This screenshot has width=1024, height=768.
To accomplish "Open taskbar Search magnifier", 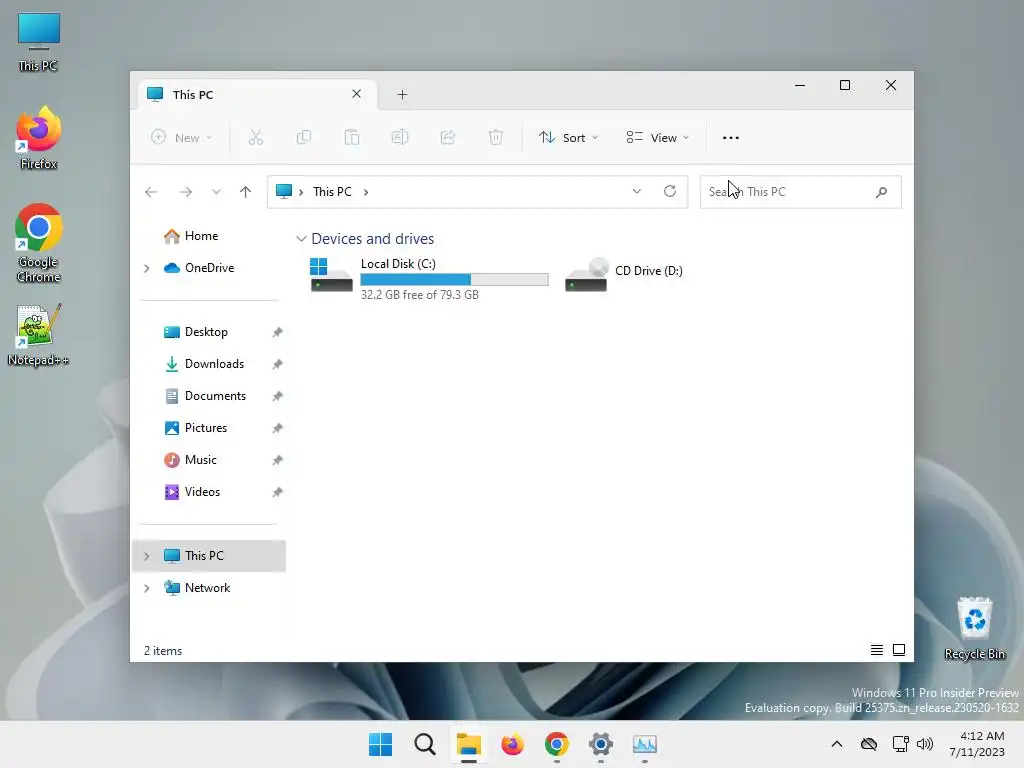I will pos(424,744).
